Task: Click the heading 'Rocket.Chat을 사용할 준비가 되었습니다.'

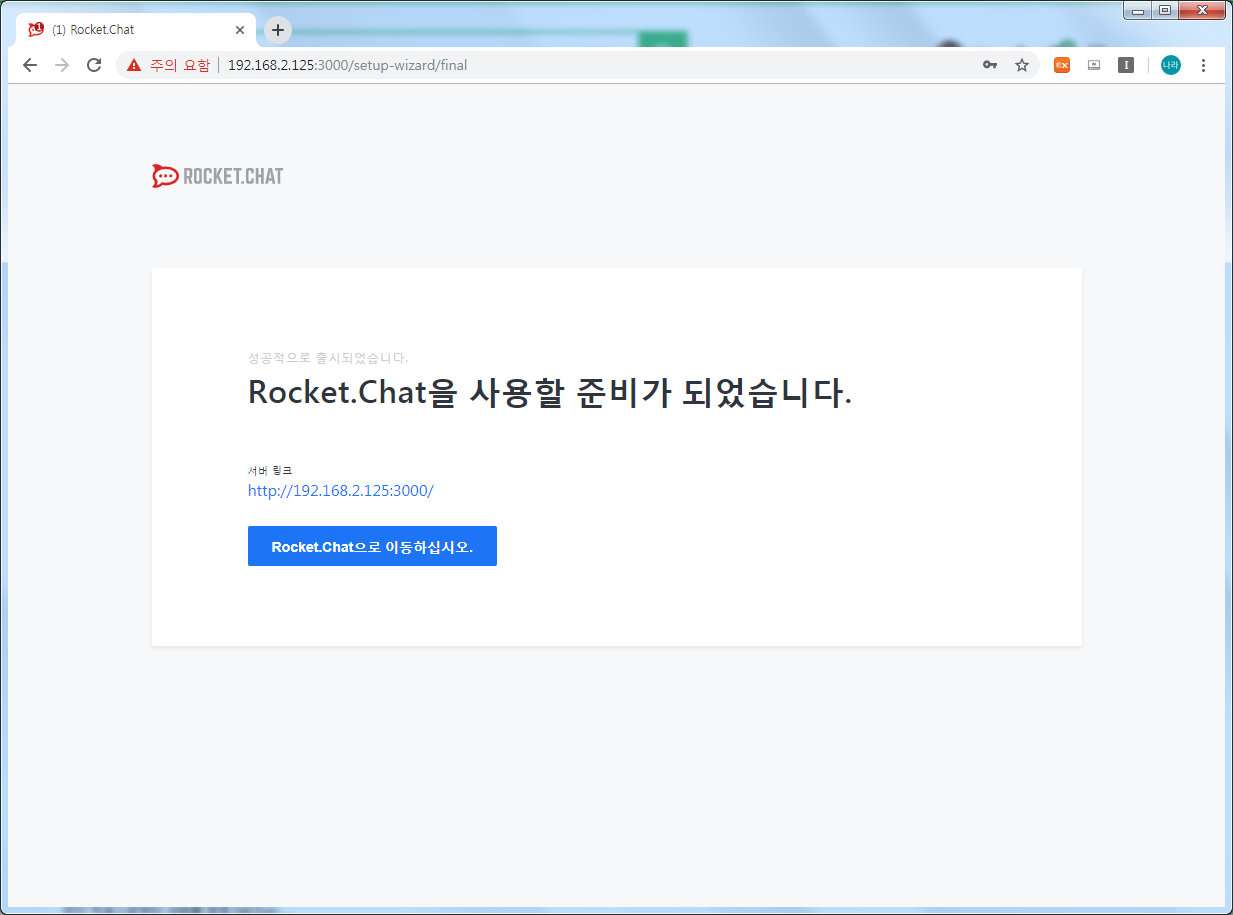Action: point(550,393)
